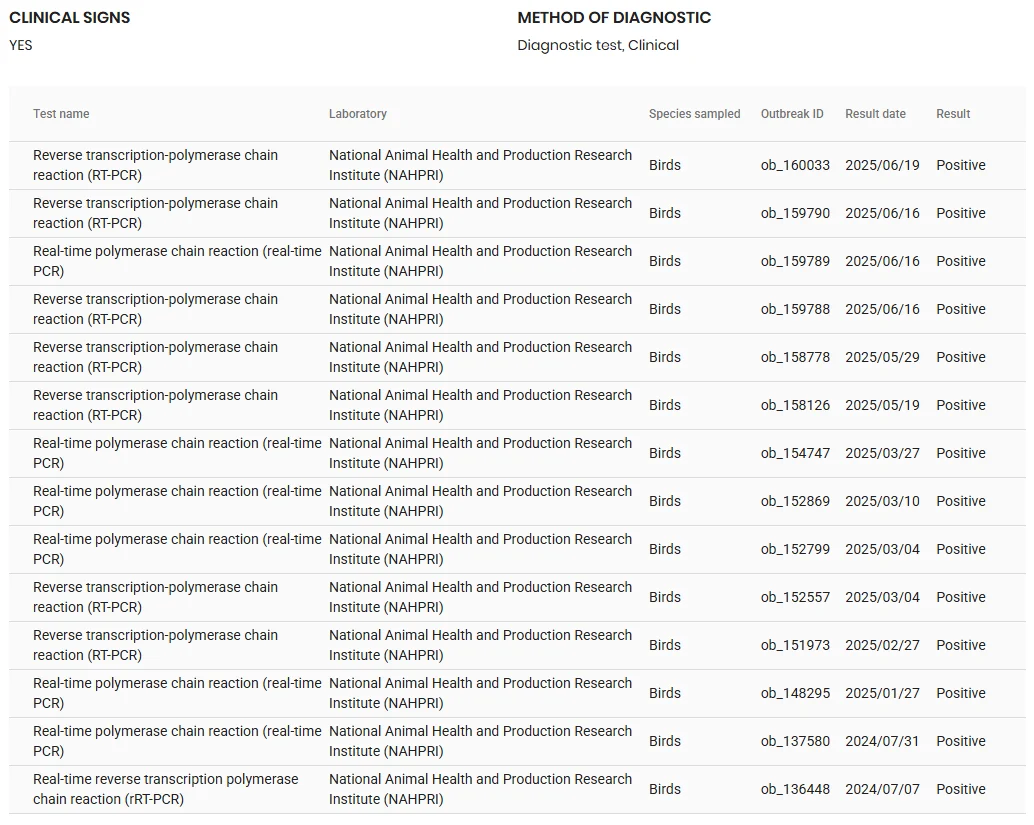Viewport: 1034px width, 825px height.
Task: Click the YES value under Clinical Signs
Action: click(x=20, y=46)
